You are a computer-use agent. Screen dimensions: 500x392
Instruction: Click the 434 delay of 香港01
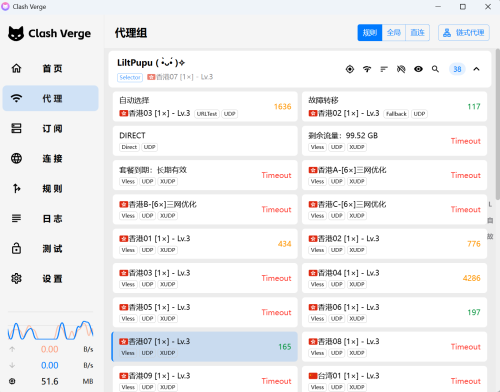coord(284,244)
